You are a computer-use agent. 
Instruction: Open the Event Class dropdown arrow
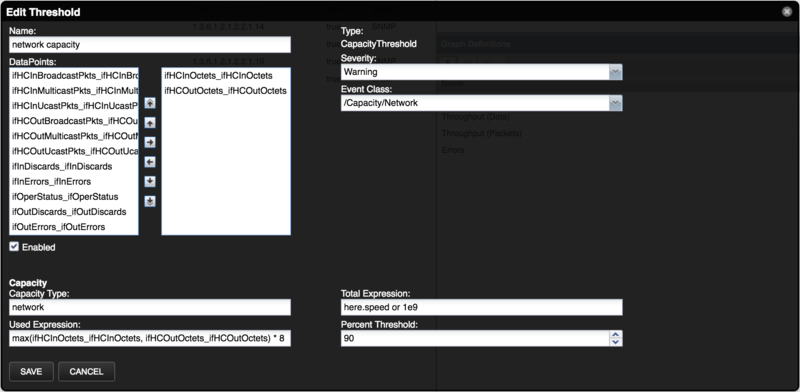616,103
